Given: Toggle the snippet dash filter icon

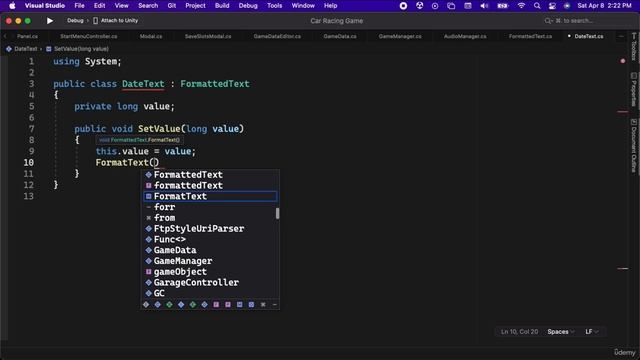Looking at the screenshot, I should click(x=275, y=304).
